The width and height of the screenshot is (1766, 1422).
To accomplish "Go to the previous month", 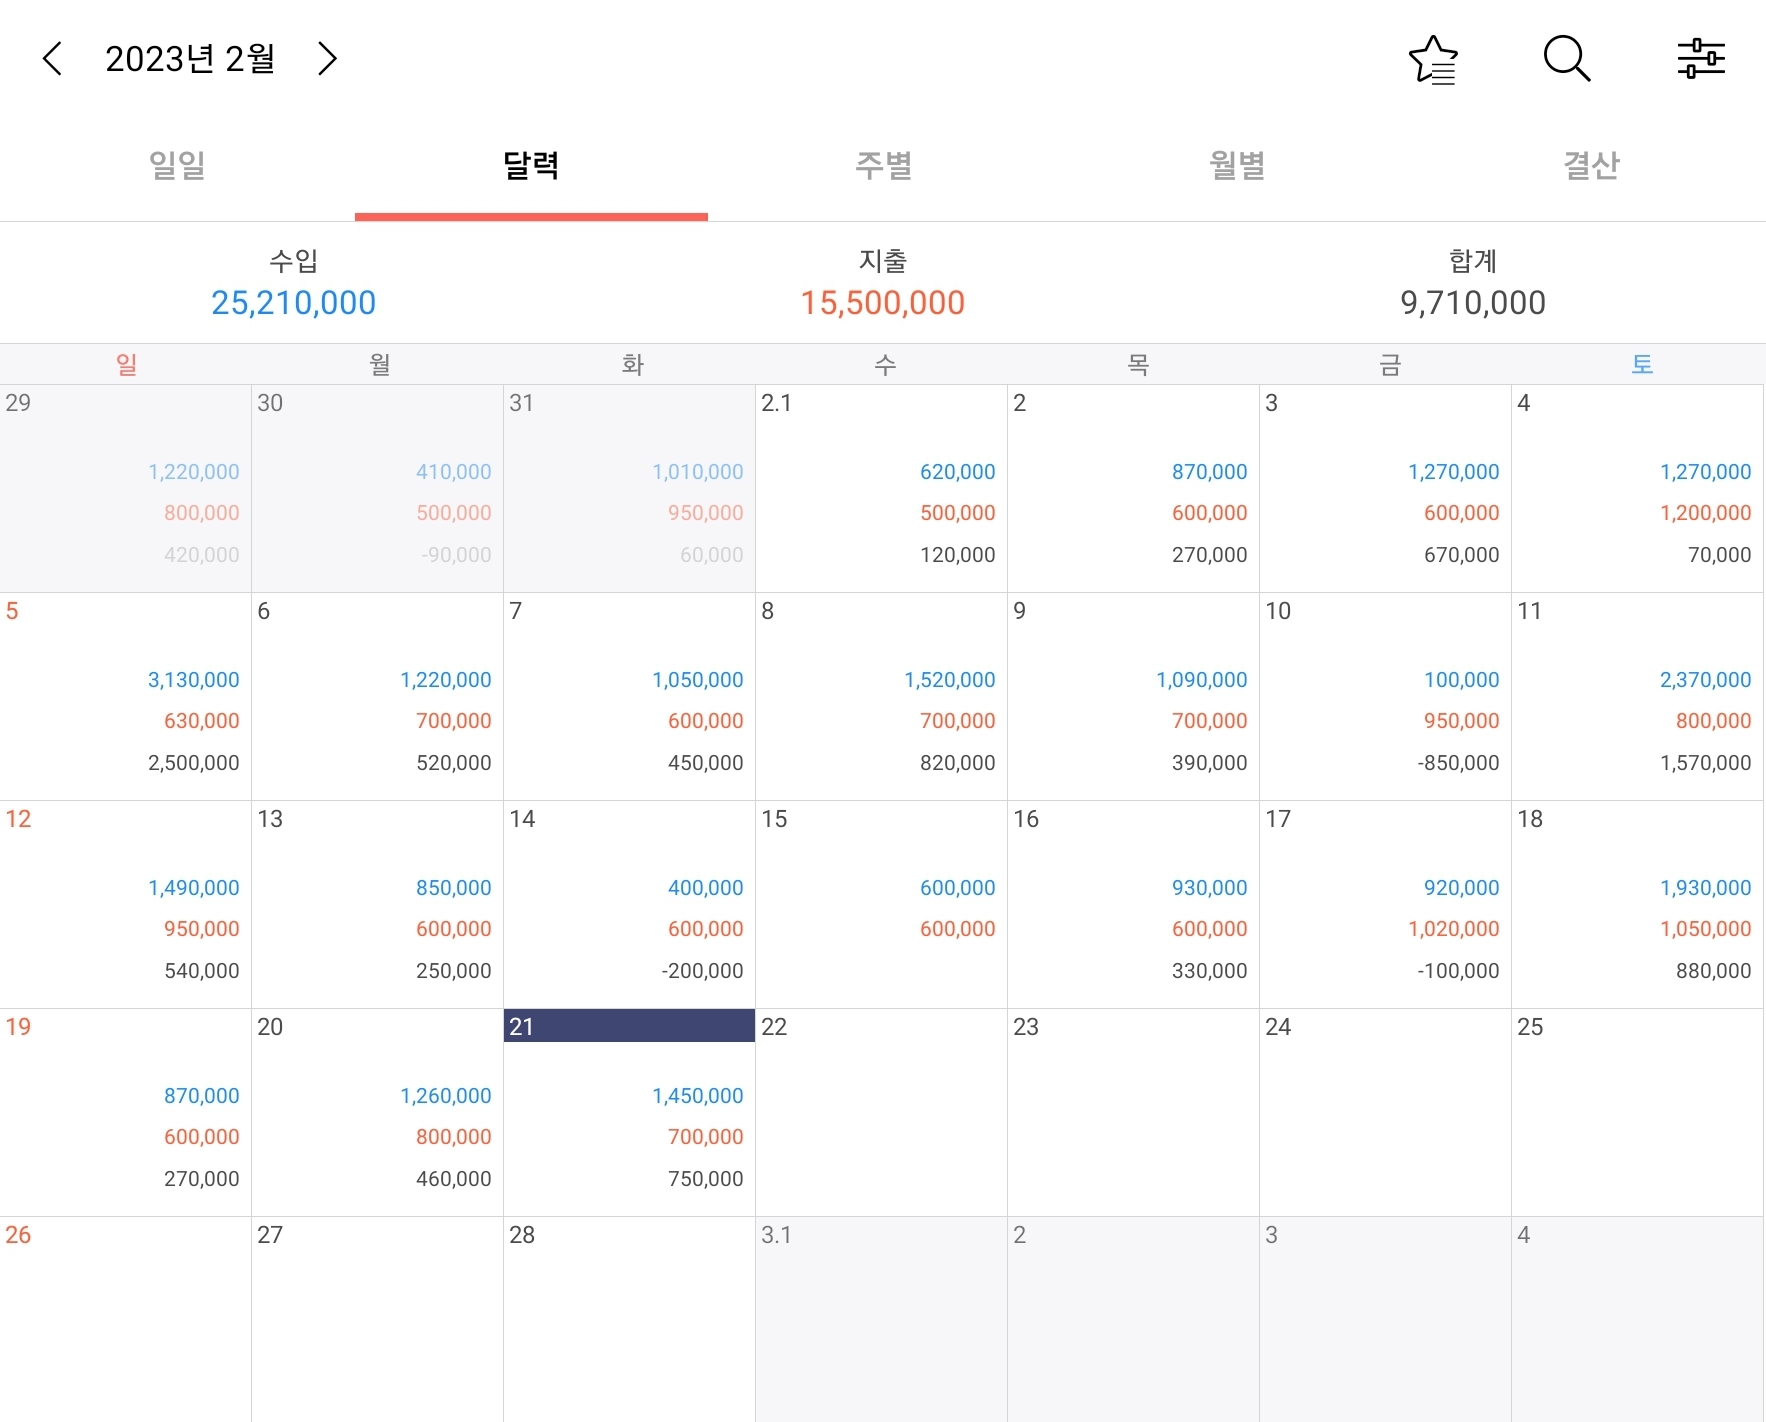I will point(53,59).
